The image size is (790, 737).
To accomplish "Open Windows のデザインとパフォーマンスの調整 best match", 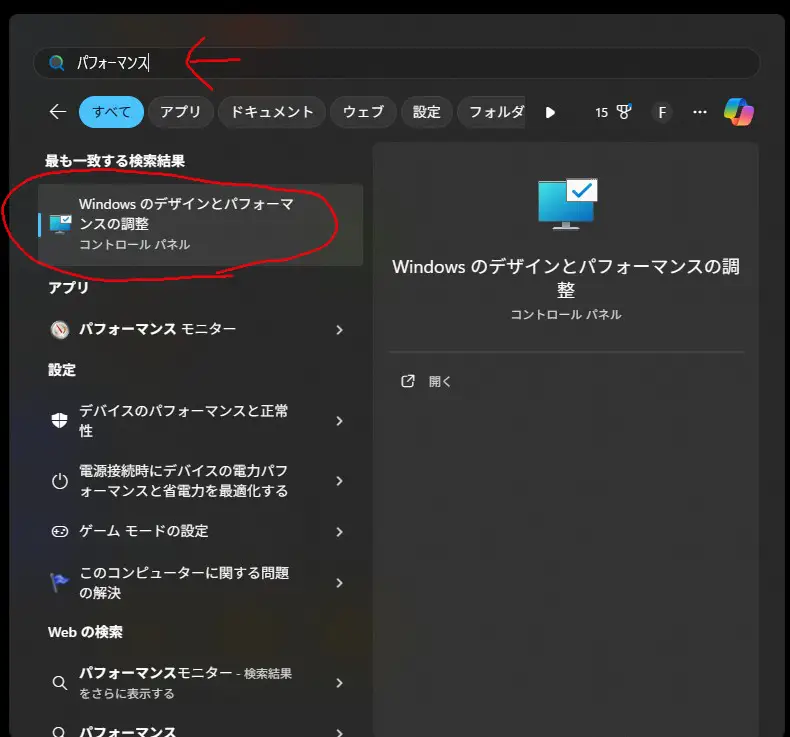I will click(x=201, y=224).
